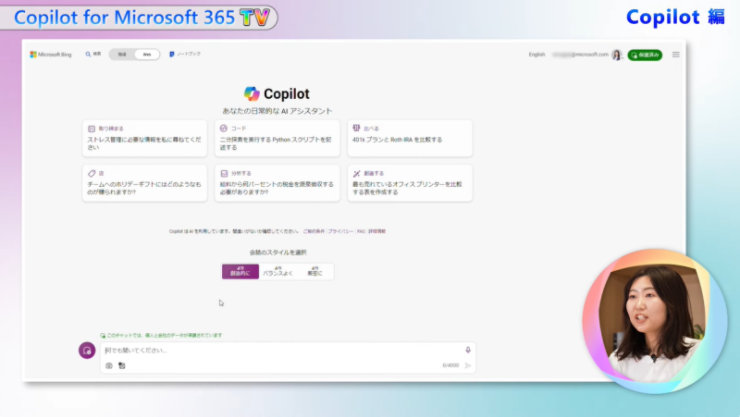The image size is (740, 417).
Task: Open the office printer comparison table card
Action: click(x=410, y=183)
